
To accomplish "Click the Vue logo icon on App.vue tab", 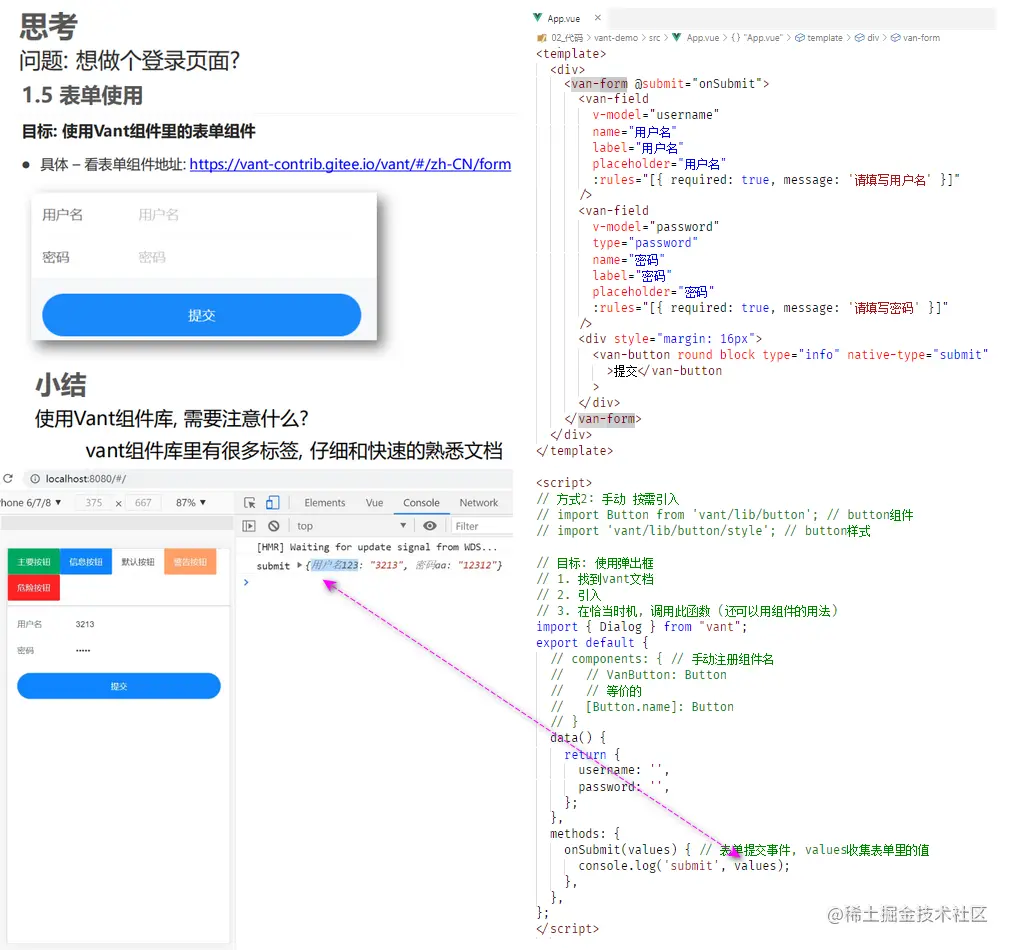I will pyautogui.click(x=538, y=17).
